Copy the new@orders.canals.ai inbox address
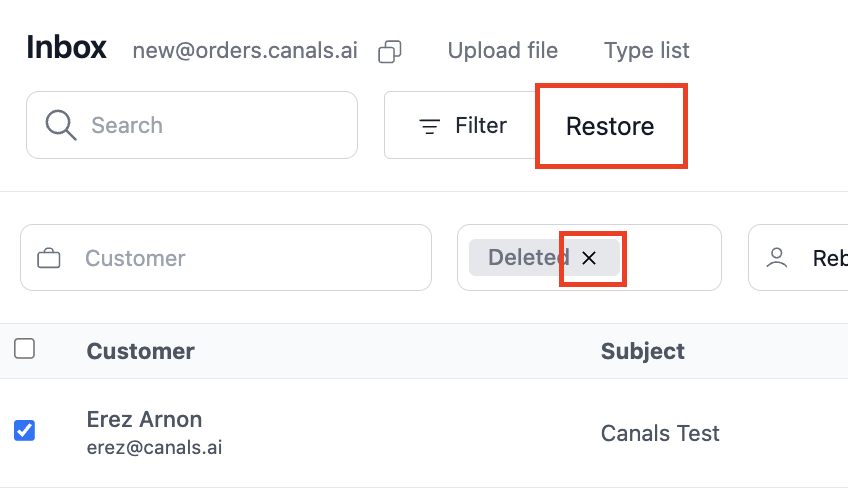848x502 pixels. point(389,52)
